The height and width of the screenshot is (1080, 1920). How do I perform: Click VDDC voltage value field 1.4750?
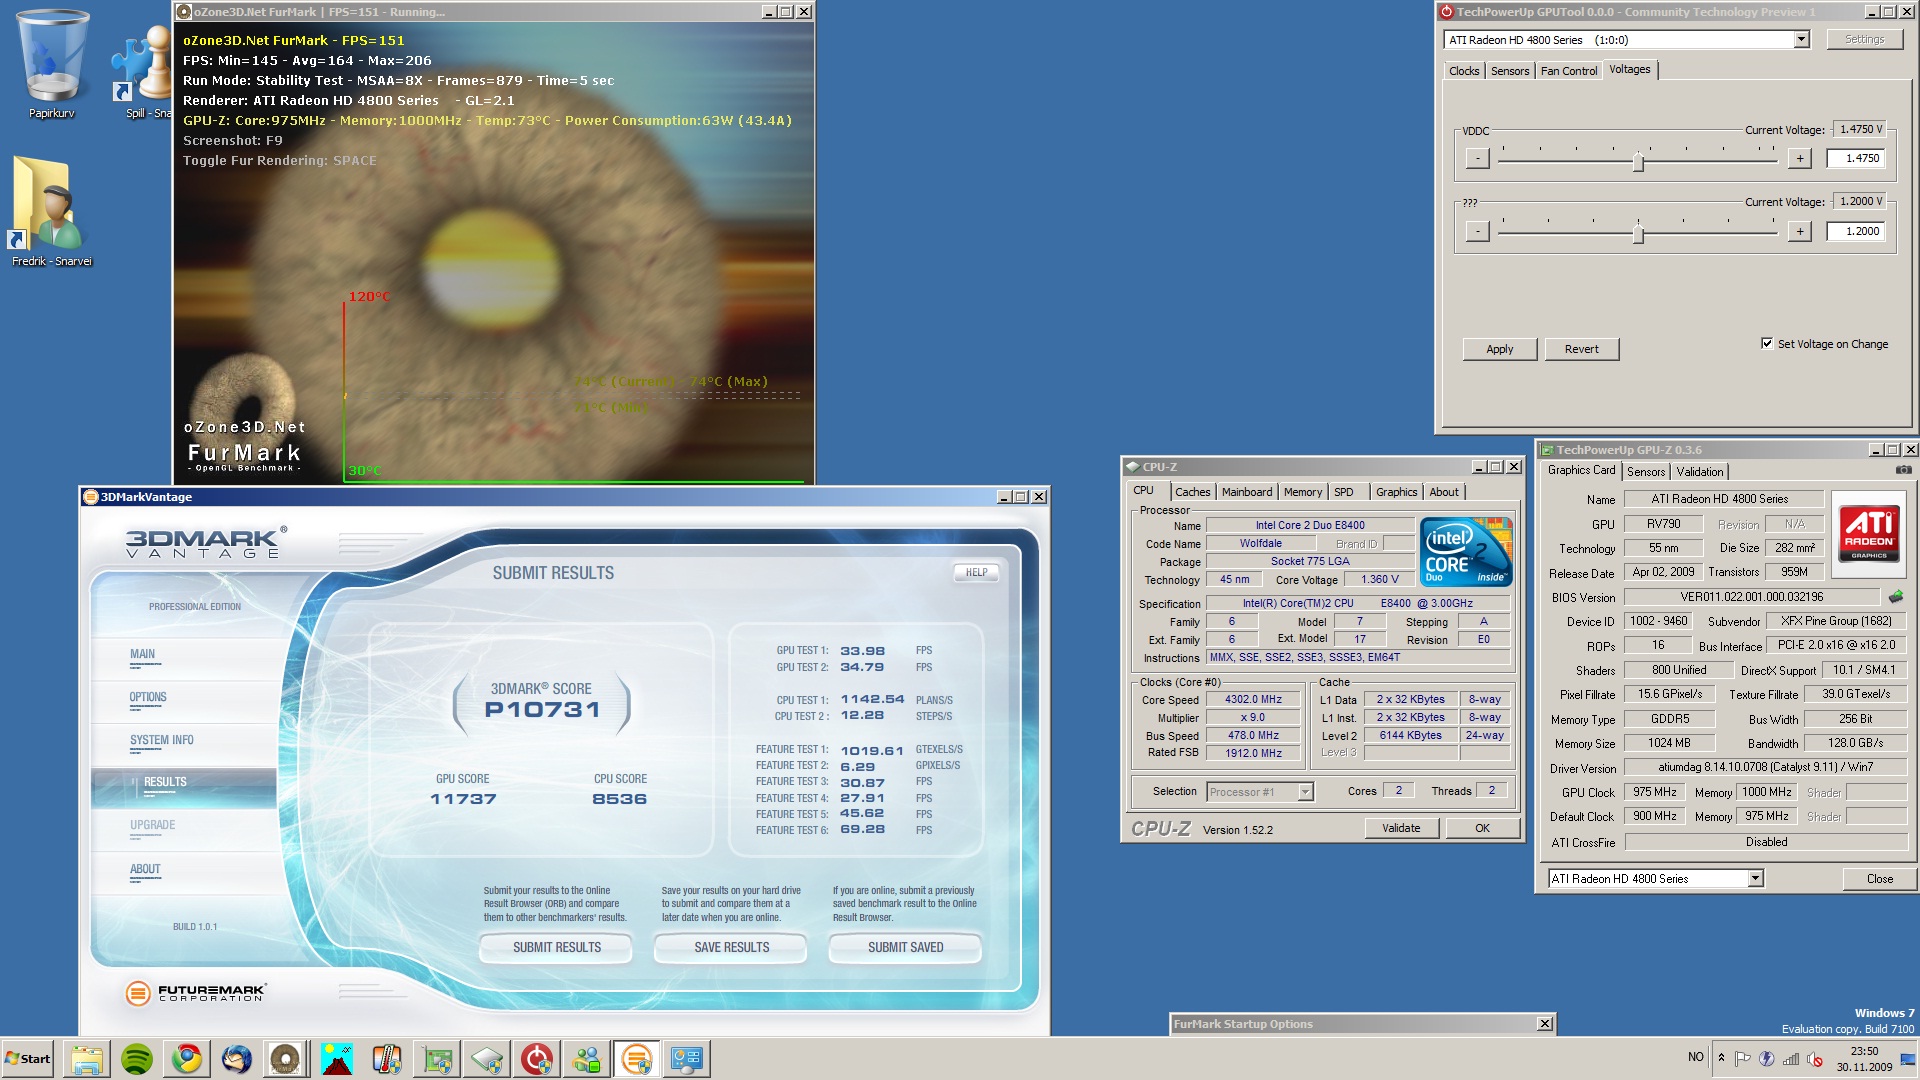pos(1857,158)
